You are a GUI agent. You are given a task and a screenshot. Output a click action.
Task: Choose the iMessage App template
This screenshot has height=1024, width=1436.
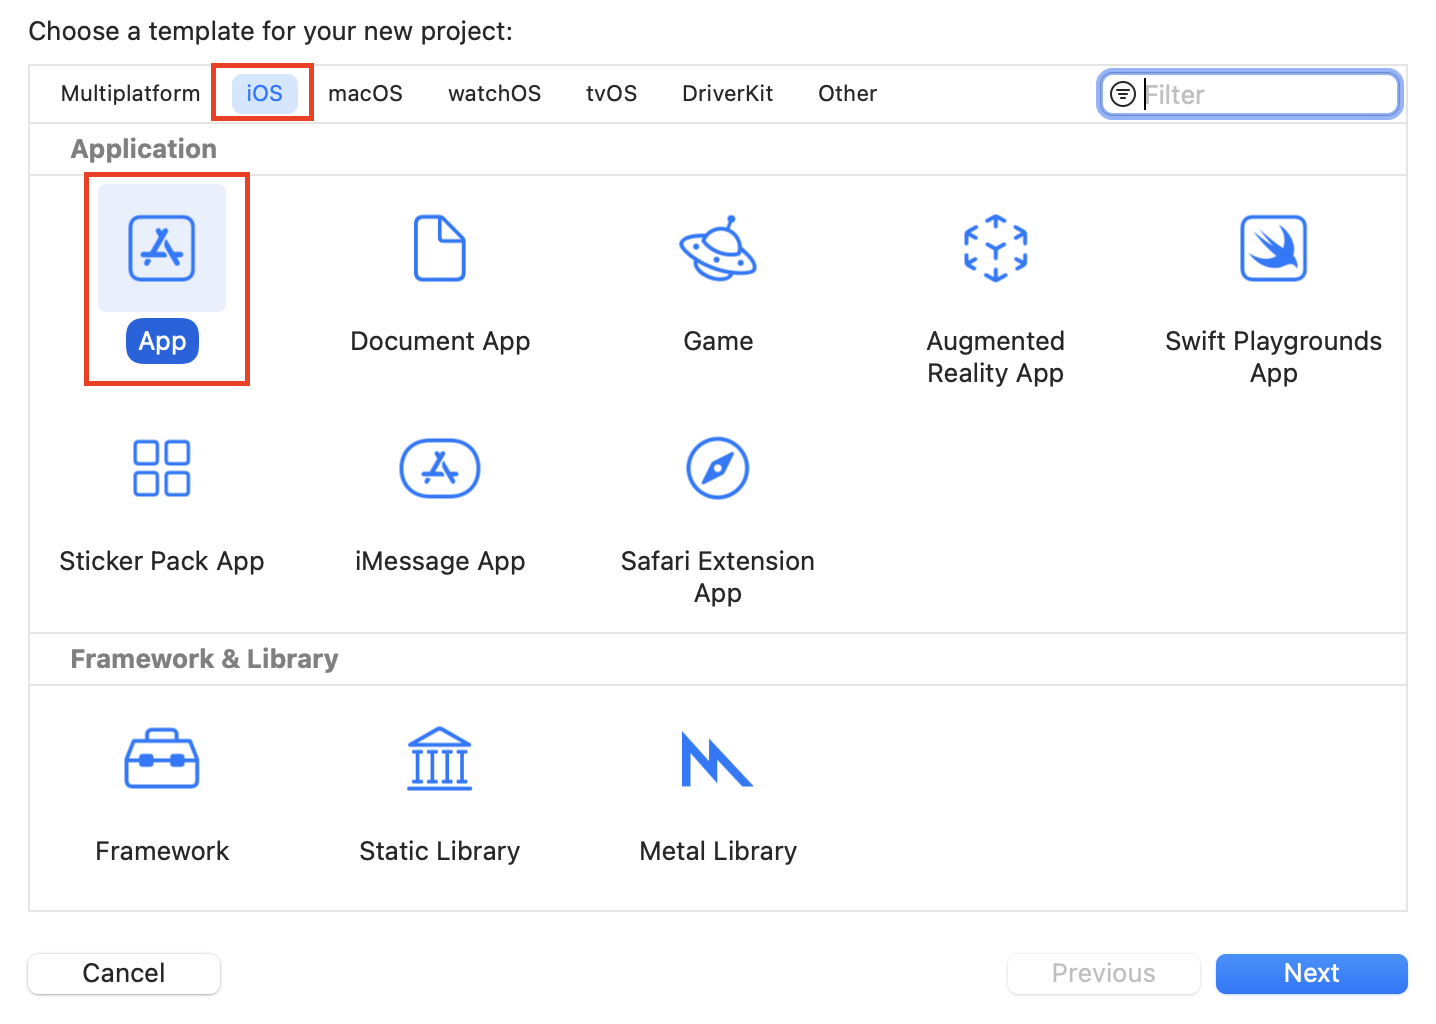[440, 468]
